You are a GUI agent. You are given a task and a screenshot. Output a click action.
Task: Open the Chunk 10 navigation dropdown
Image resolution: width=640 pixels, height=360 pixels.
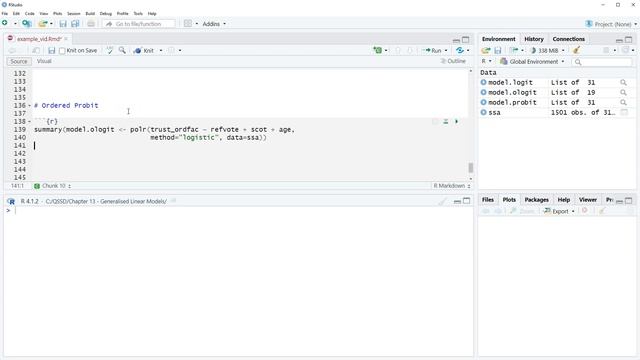point(53,186)
